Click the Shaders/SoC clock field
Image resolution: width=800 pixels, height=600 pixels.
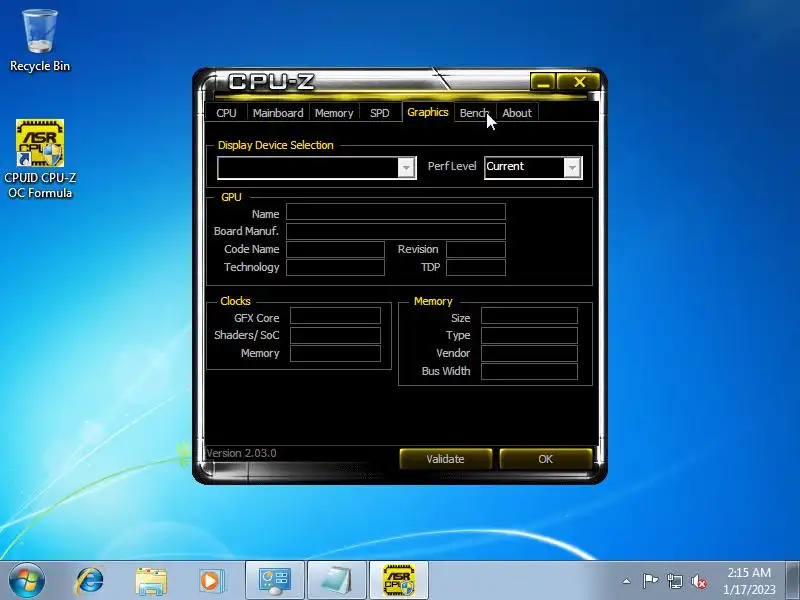coord(335,335)
